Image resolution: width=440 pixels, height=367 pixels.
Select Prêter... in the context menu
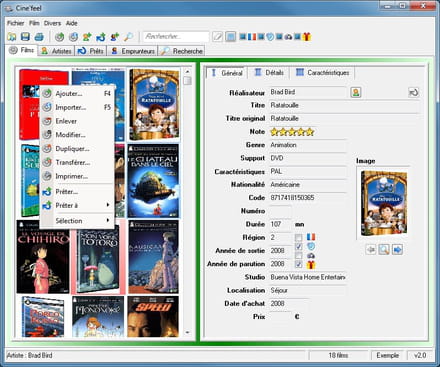click(x=77, y=192)
